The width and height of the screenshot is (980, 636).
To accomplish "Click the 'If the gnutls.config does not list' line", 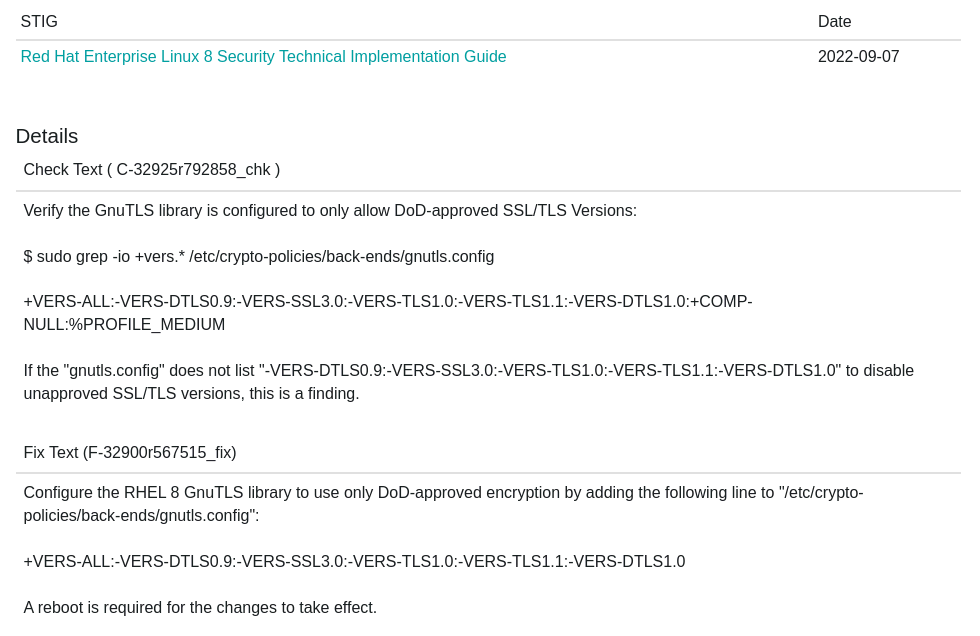I will pos(468,371).
